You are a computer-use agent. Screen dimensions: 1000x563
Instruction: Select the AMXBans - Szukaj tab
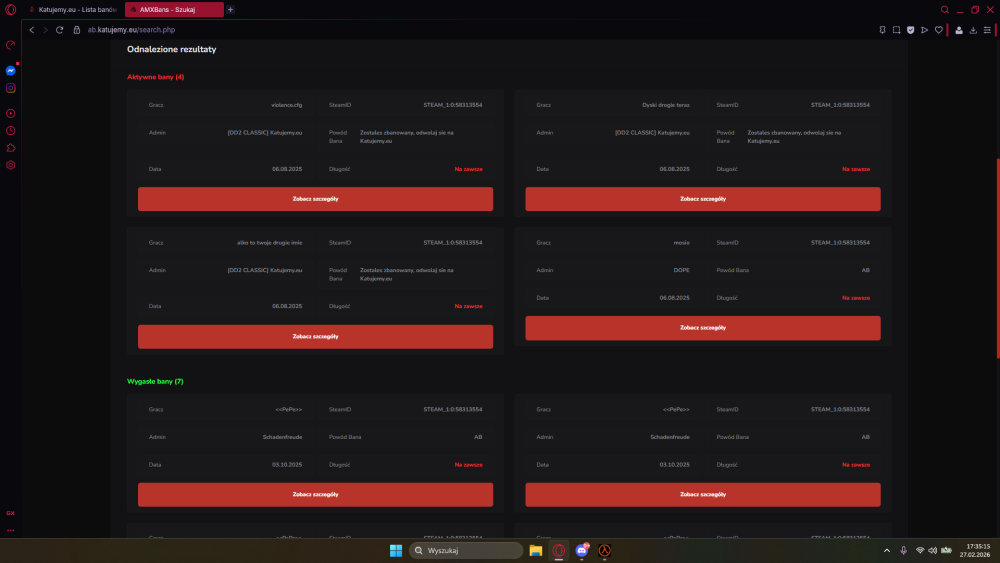click(x=174, y=10)
